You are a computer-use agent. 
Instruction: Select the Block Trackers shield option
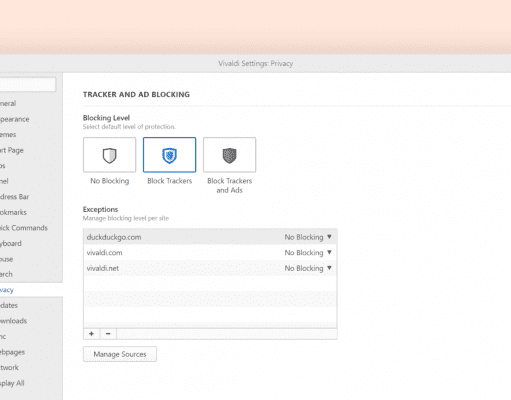(x=169, y=155)
